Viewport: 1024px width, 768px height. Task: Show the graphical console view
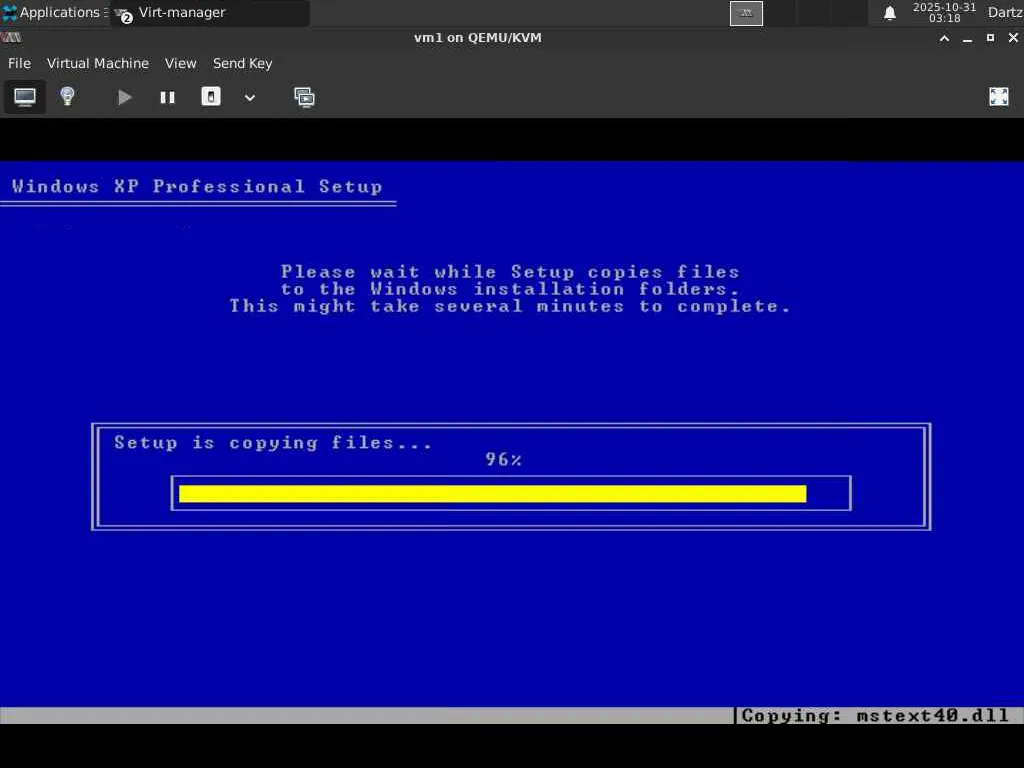(x=25, y=97)
